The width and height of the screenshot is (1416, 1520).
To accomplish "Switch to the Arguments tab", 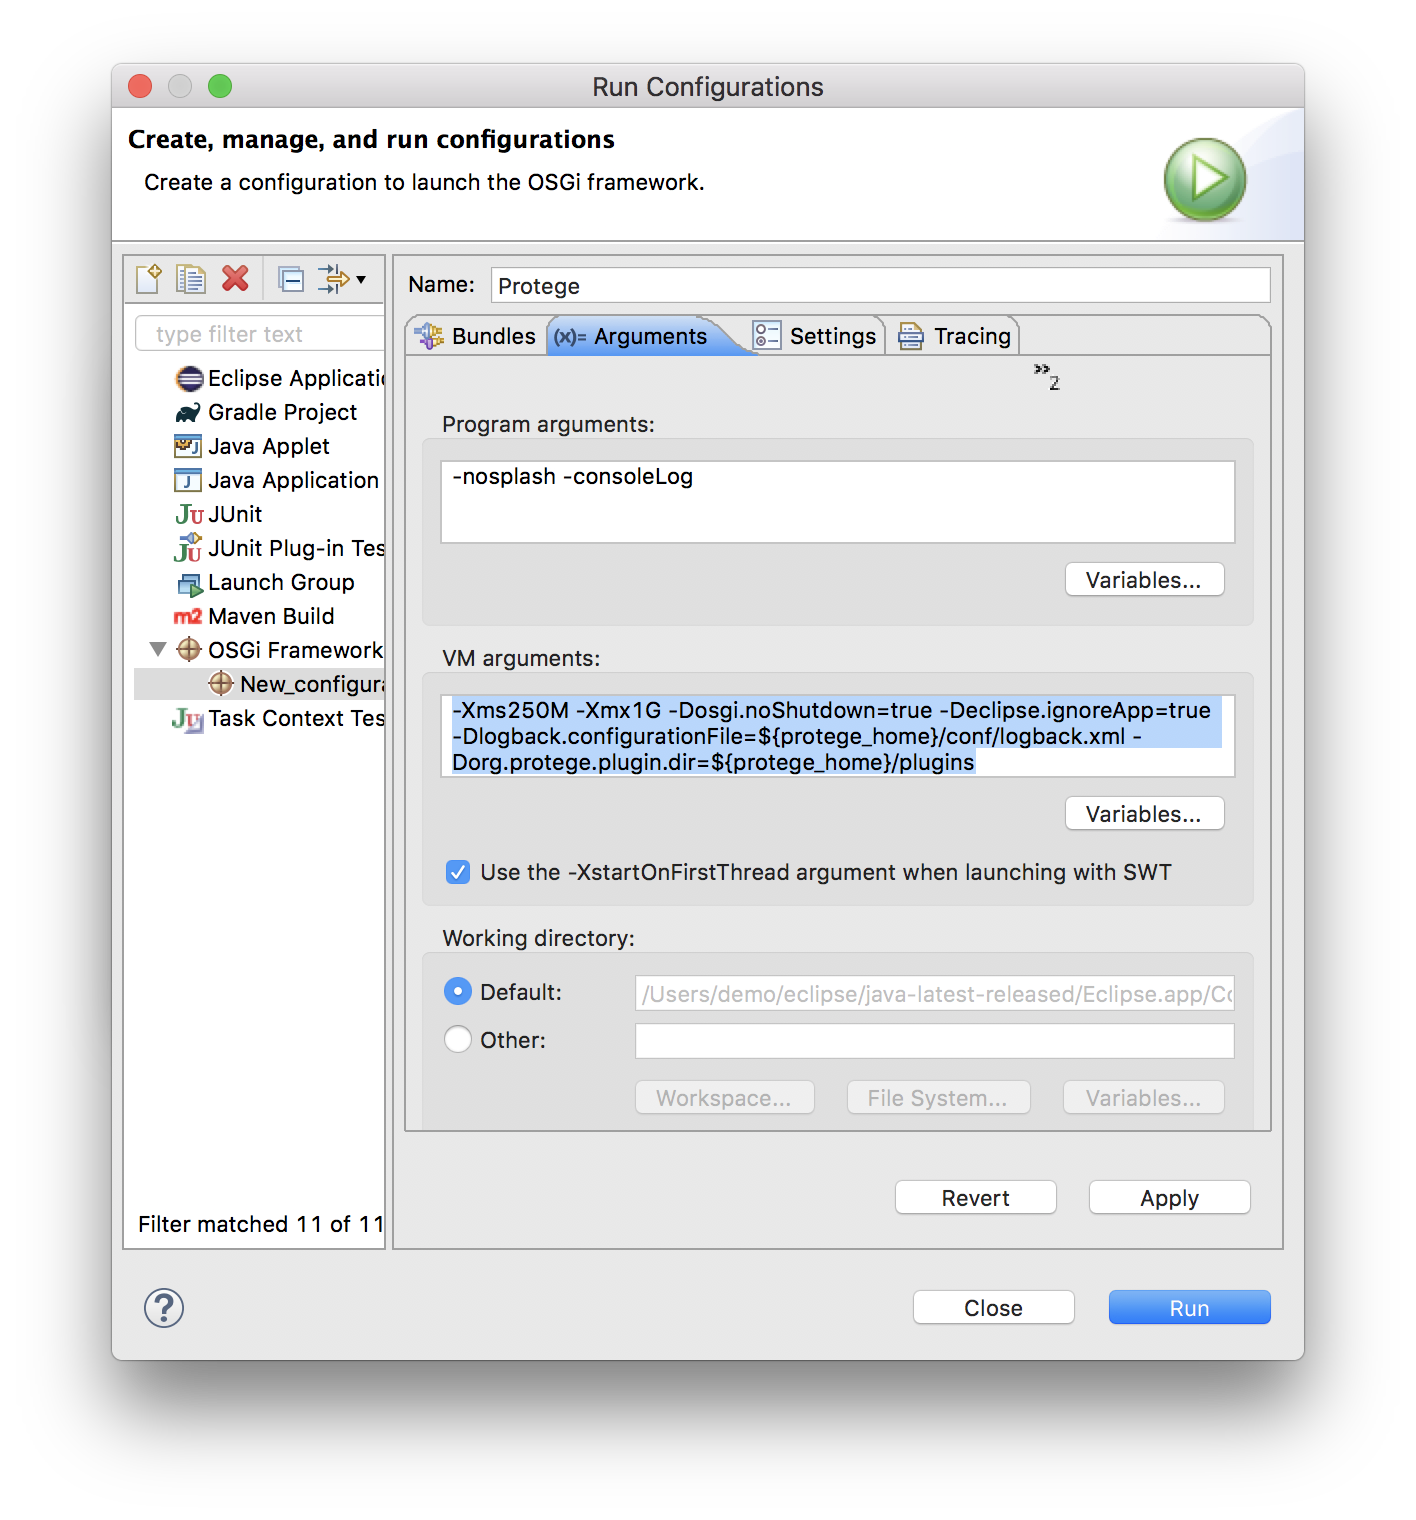I will click(640, 336).
